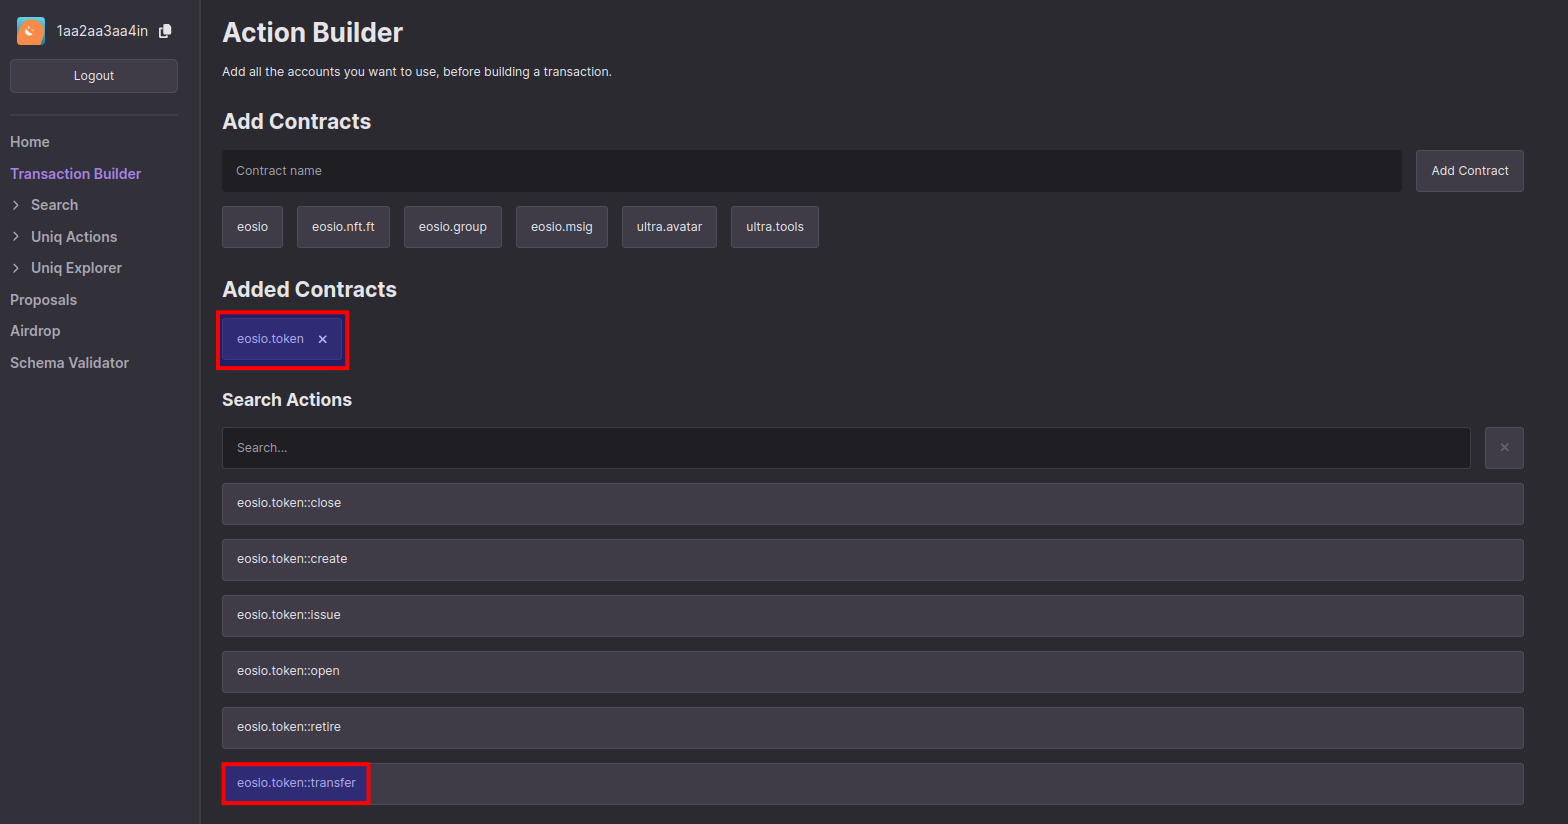The image size is (1568, 824).
Task: Click the Action Builder heading
Action: click(312, 33)
